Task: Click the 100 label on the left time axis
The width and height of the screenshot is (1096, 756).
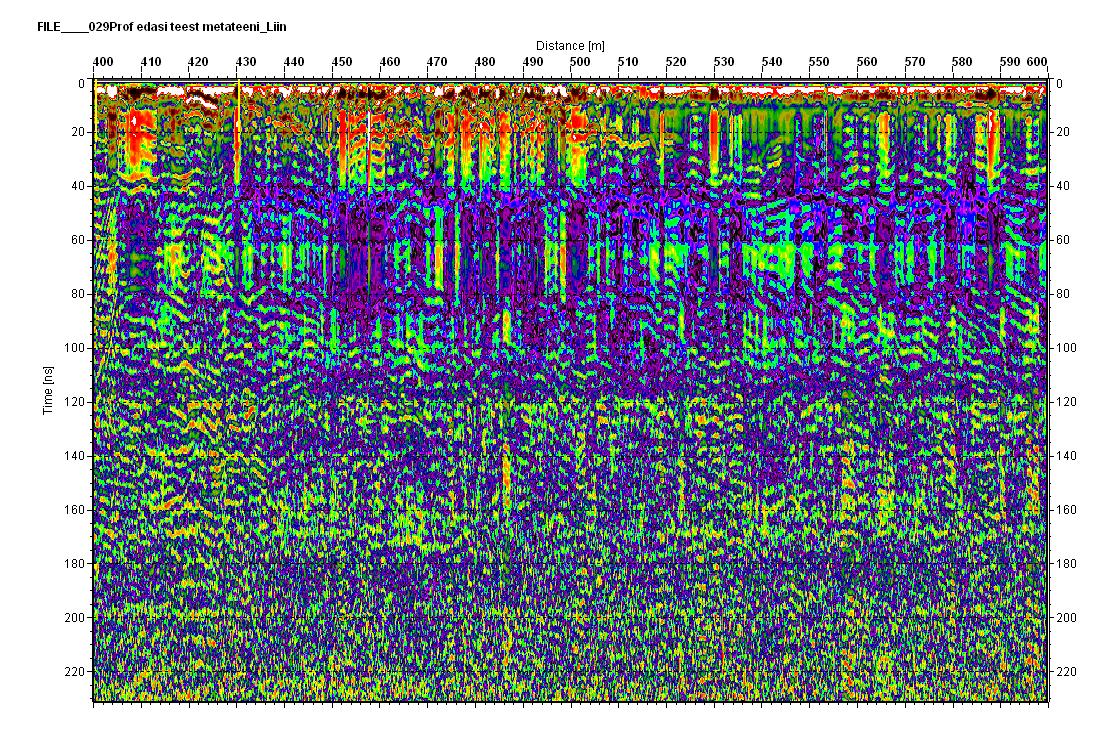Action: pos(75,348)
